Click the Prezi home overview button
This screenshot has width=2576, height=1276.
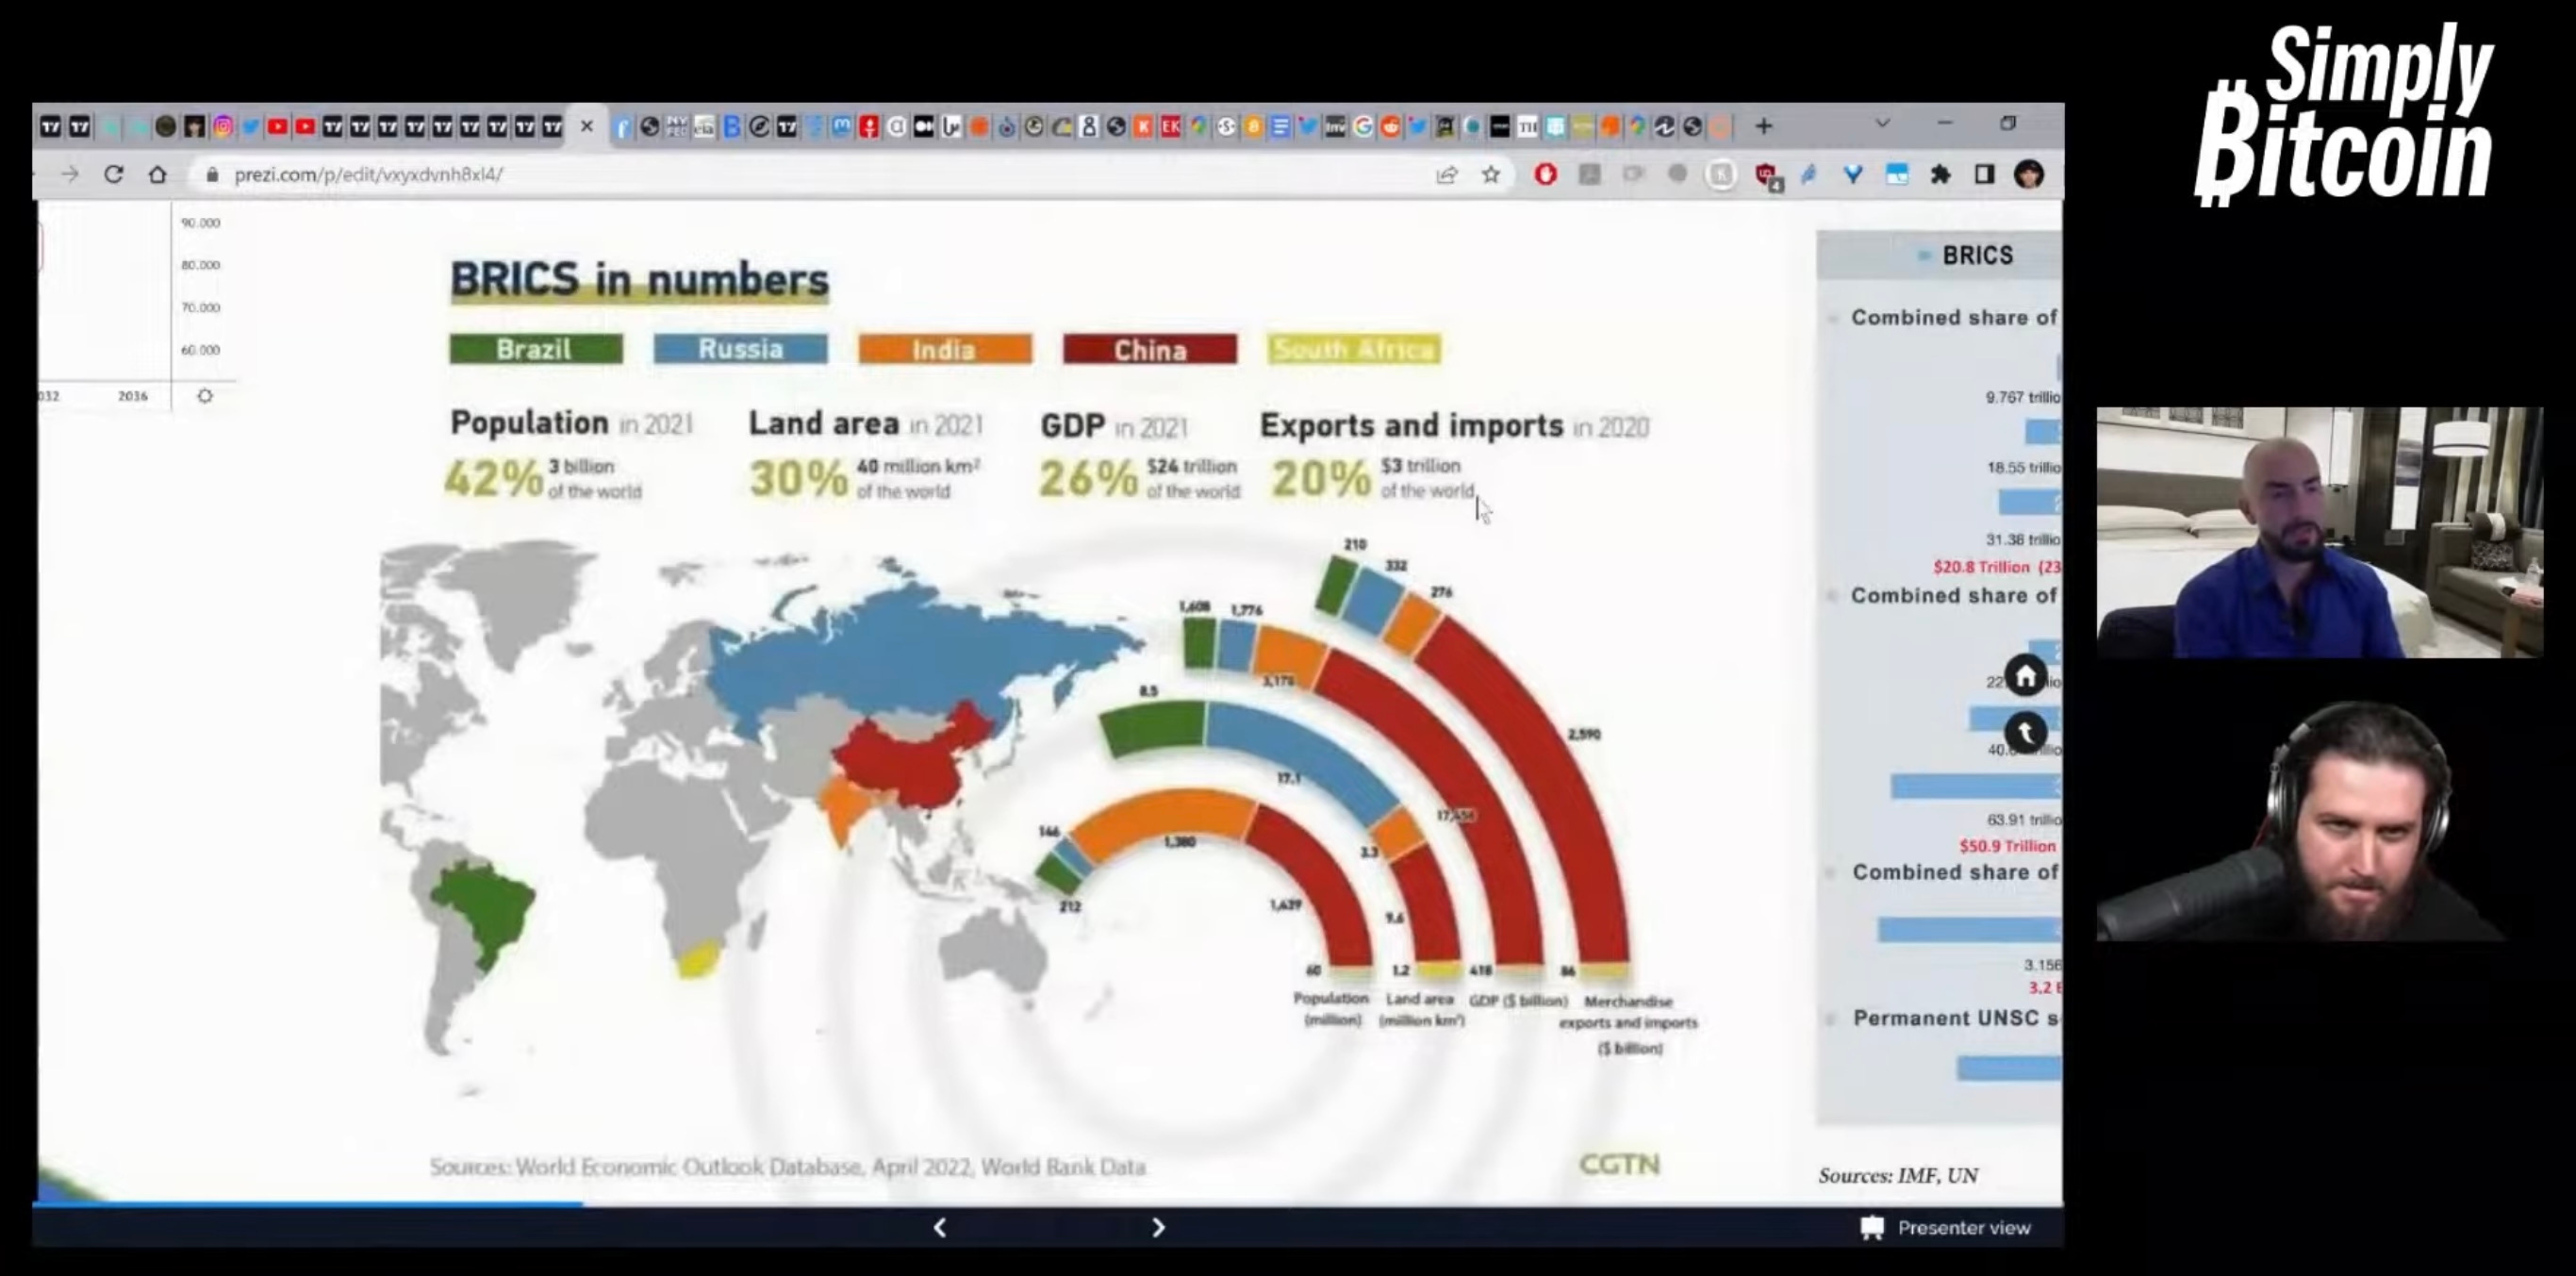[2025, 676]
